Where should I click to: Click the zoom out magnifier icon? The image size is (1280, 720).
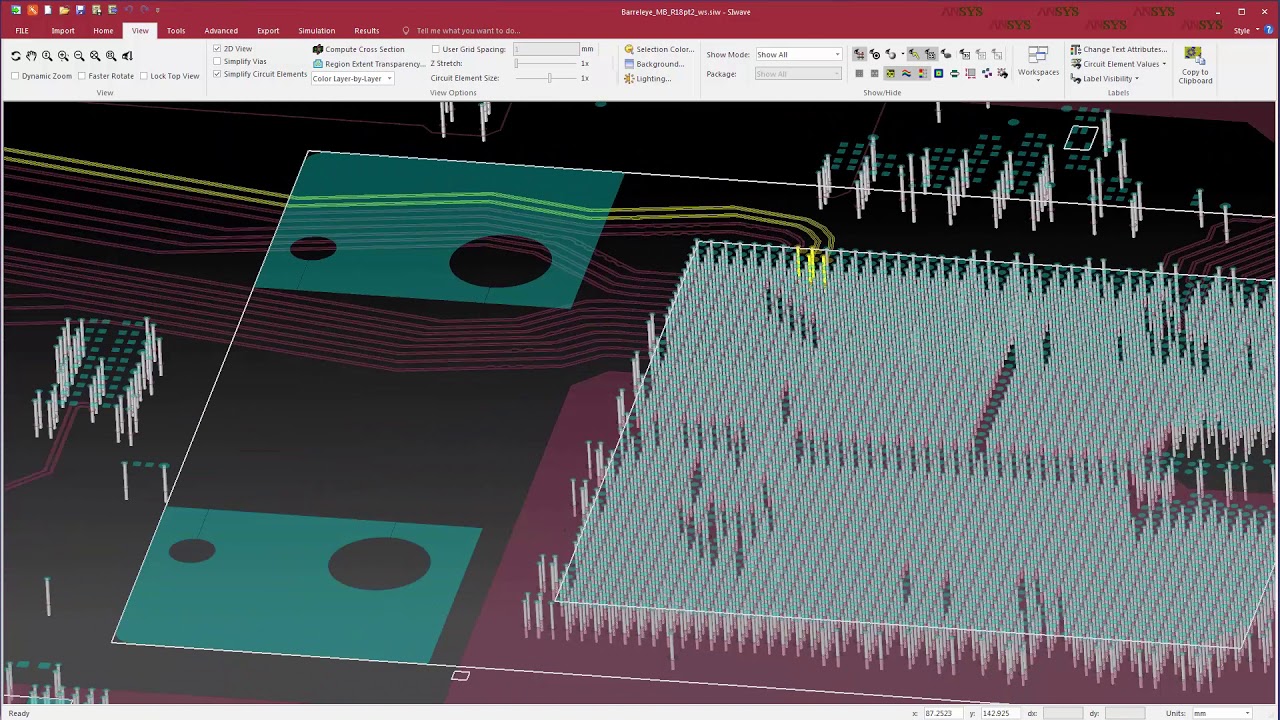click(x=79, y=56)
